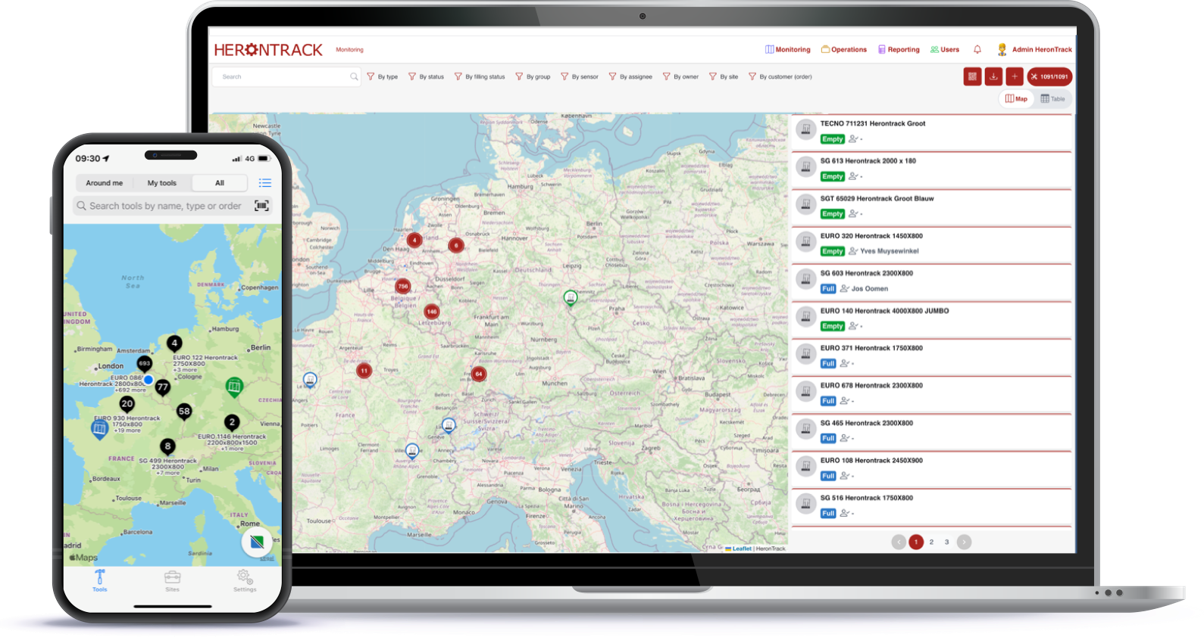
Task: Click the red plus add button
Action: (x=1014, y=76)
